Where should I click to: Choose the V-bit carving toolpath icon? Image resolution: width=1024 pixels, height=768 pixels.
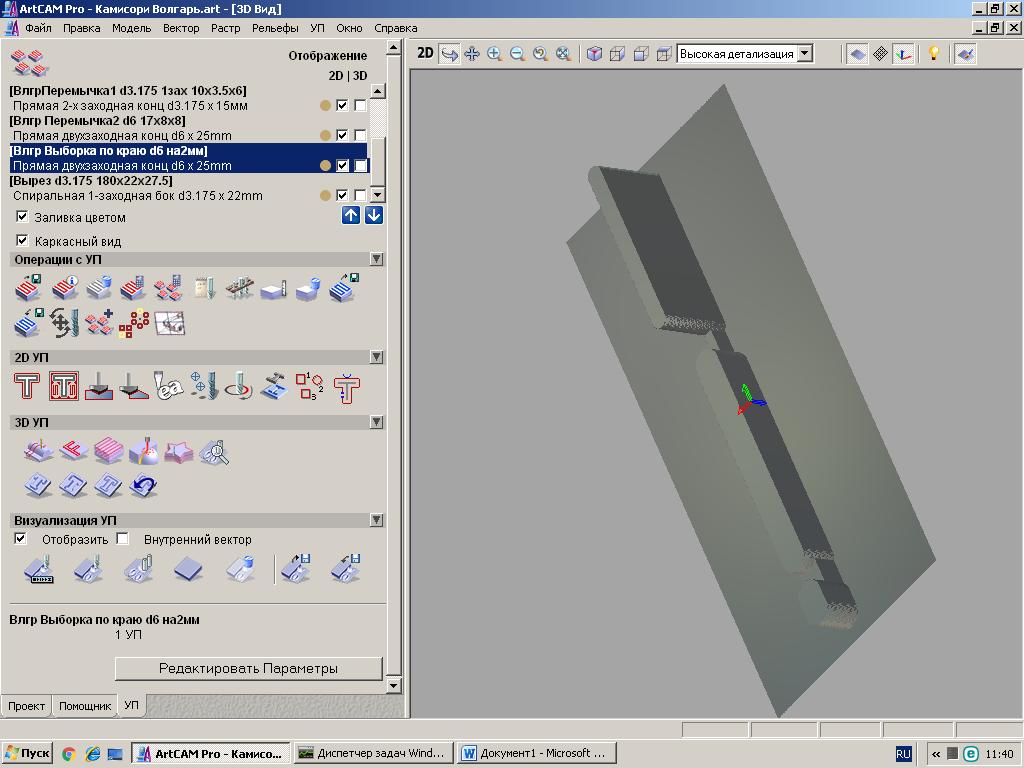99,386
